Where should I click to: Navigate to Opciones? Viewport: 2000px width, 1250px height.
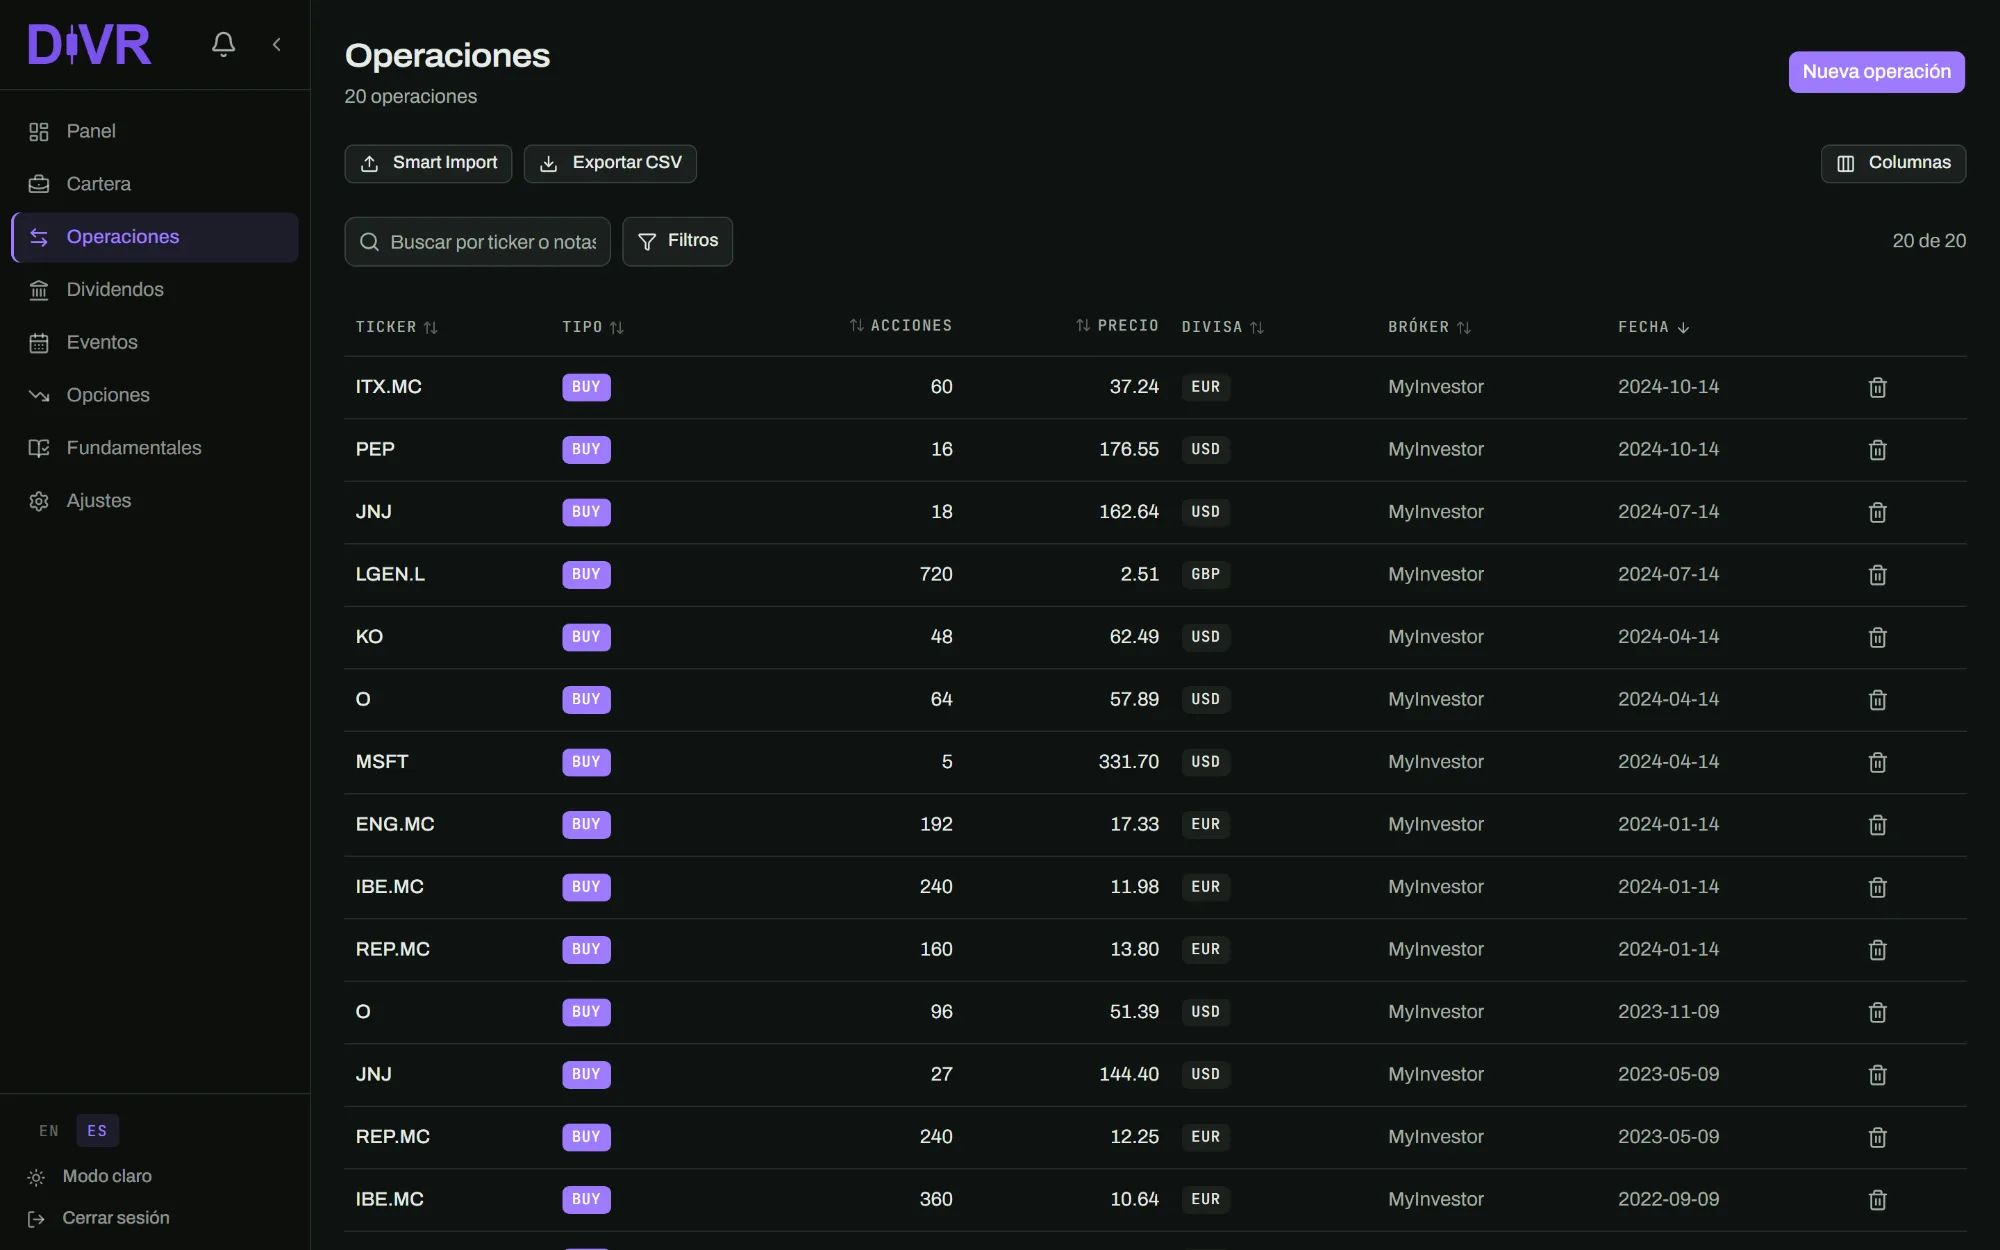pyautogui.click(x=155, y=395)
